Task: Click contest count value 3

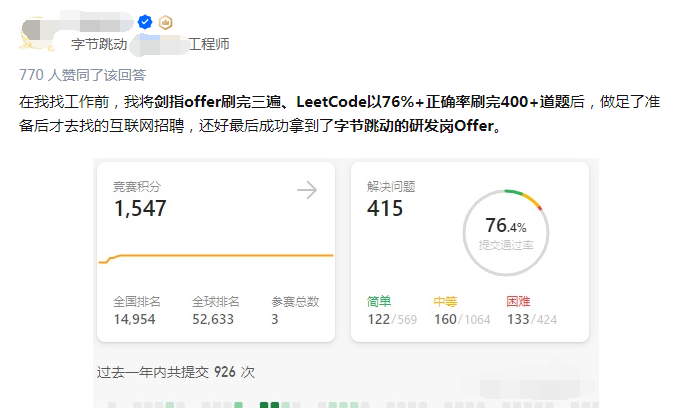Action: pyautogui.click(x=275, y=320)
